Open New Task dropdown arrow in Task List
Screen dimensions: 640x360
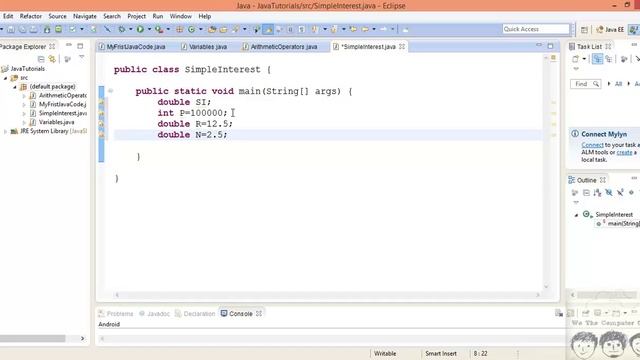[584, 59]
